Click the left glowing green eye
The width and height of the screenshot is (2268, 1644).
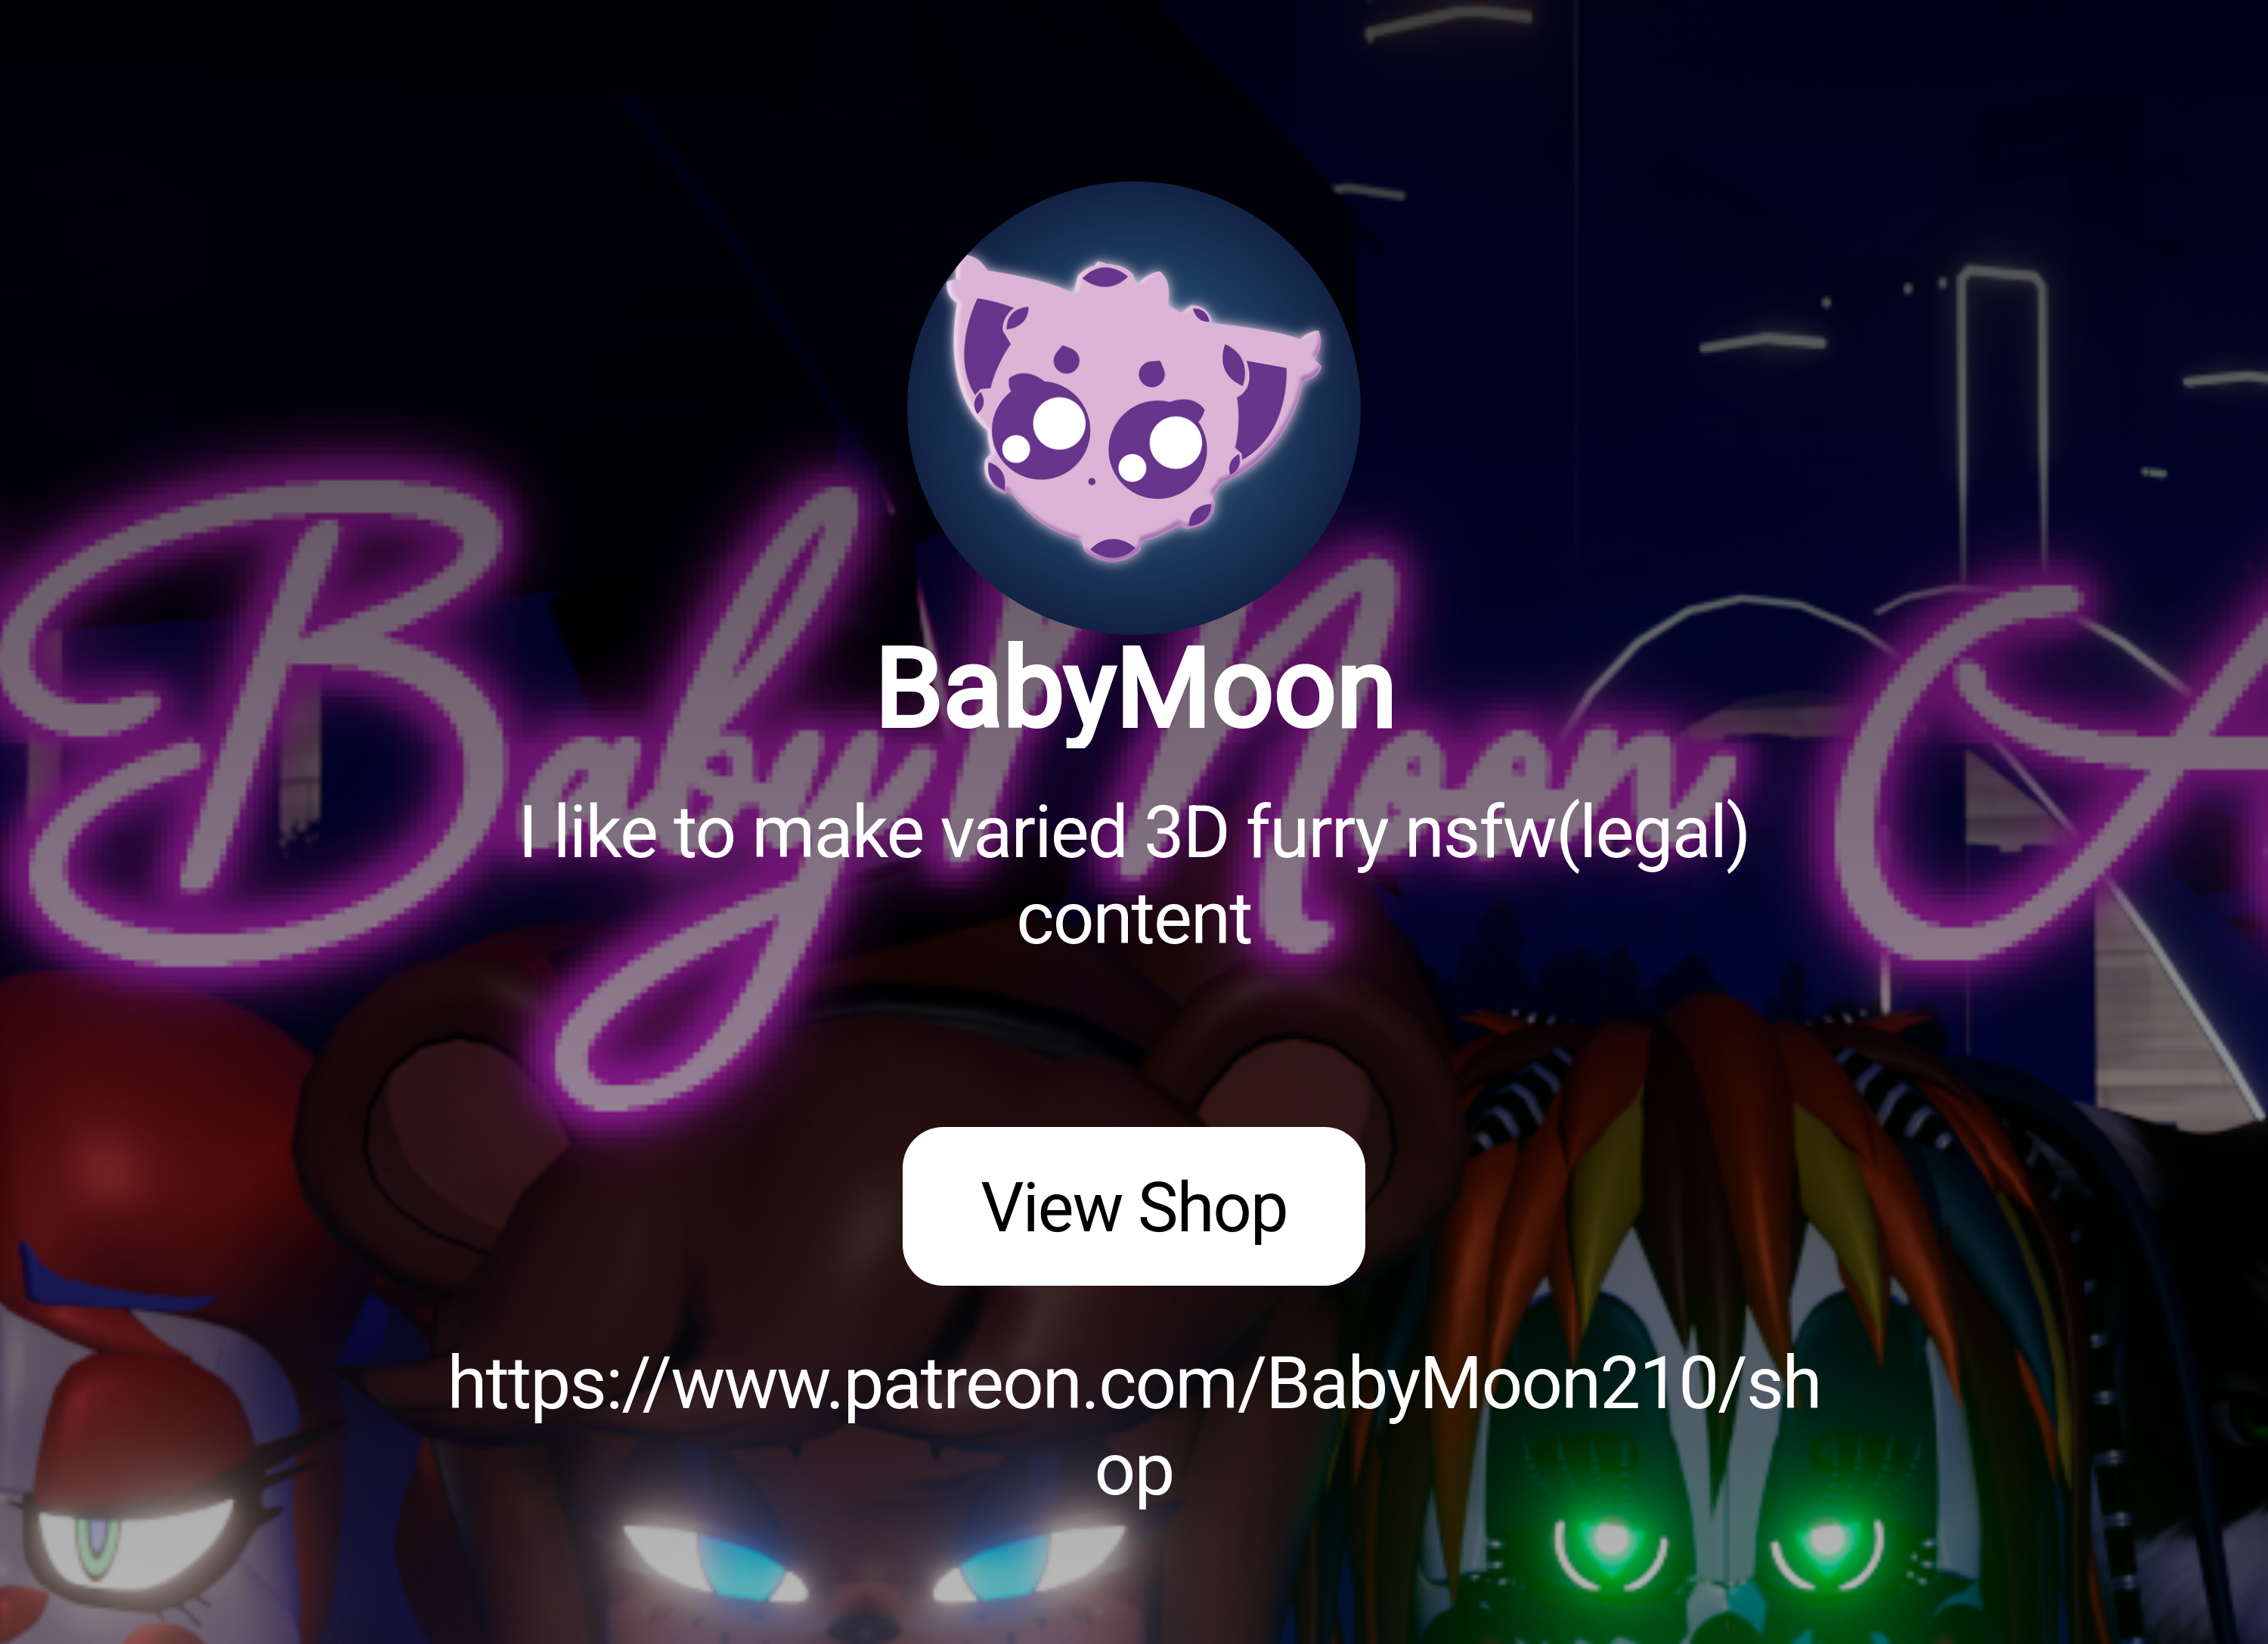coord(1611,1552)
